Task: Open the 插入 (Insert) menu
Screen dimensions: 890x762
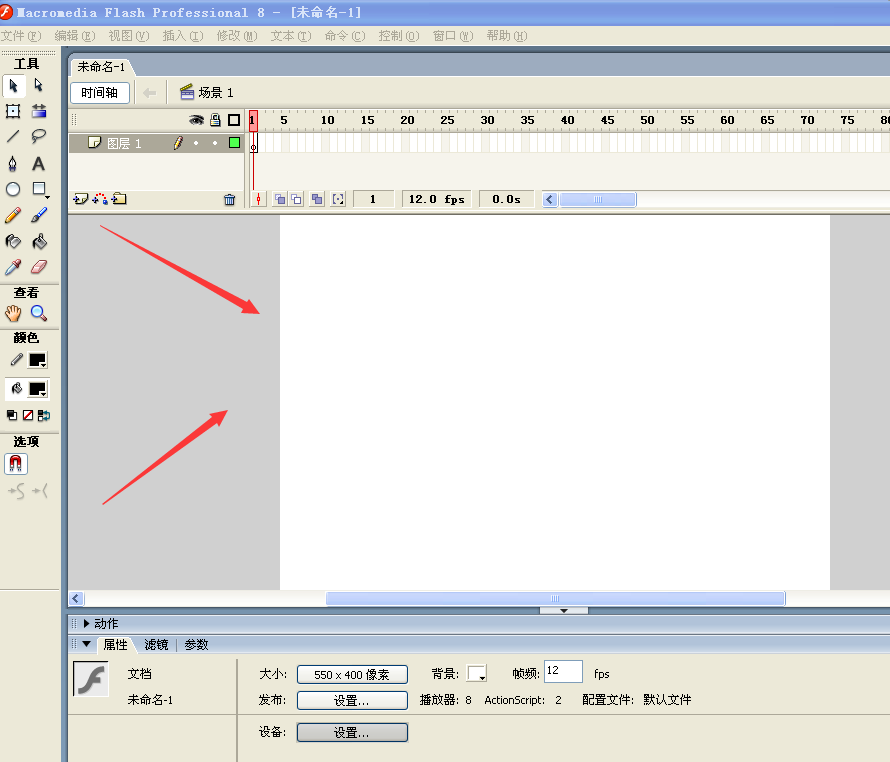Action: click(182, 36)
